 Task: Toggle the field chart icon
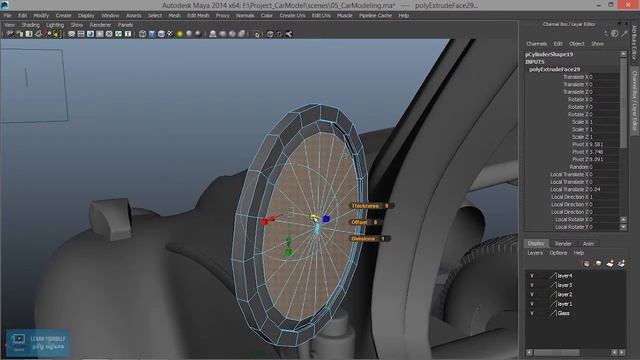[x=109, y=34]
